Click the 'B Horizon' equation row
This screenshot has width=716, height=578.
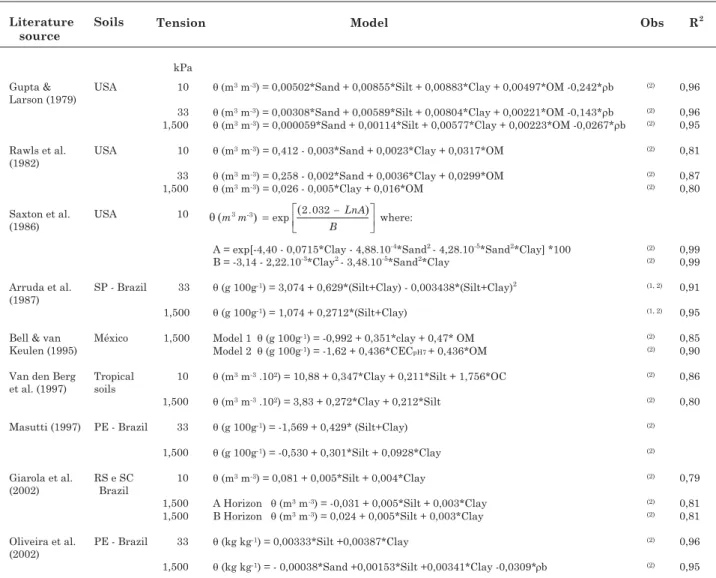click(x=348, y=516)
